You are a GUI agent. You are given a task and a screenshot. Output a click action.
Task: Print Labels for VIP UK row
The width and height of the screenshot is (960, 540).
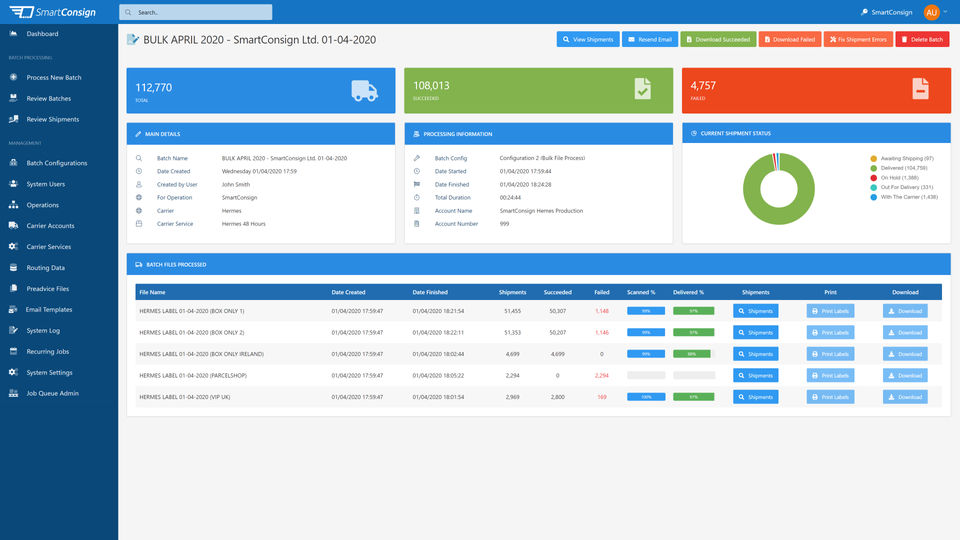(830, 397)
